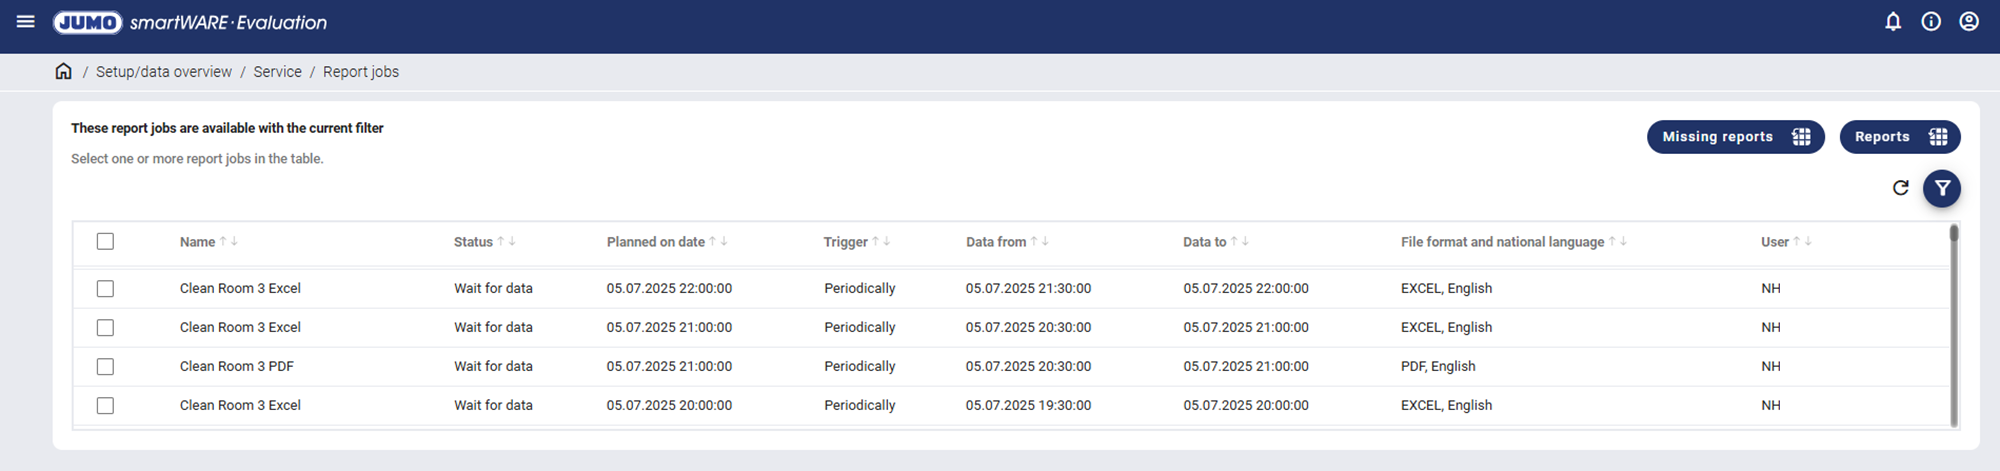Open Missing reports button
The width and height of the screenshot is (2000, 471).
[x=1735, y=137]
